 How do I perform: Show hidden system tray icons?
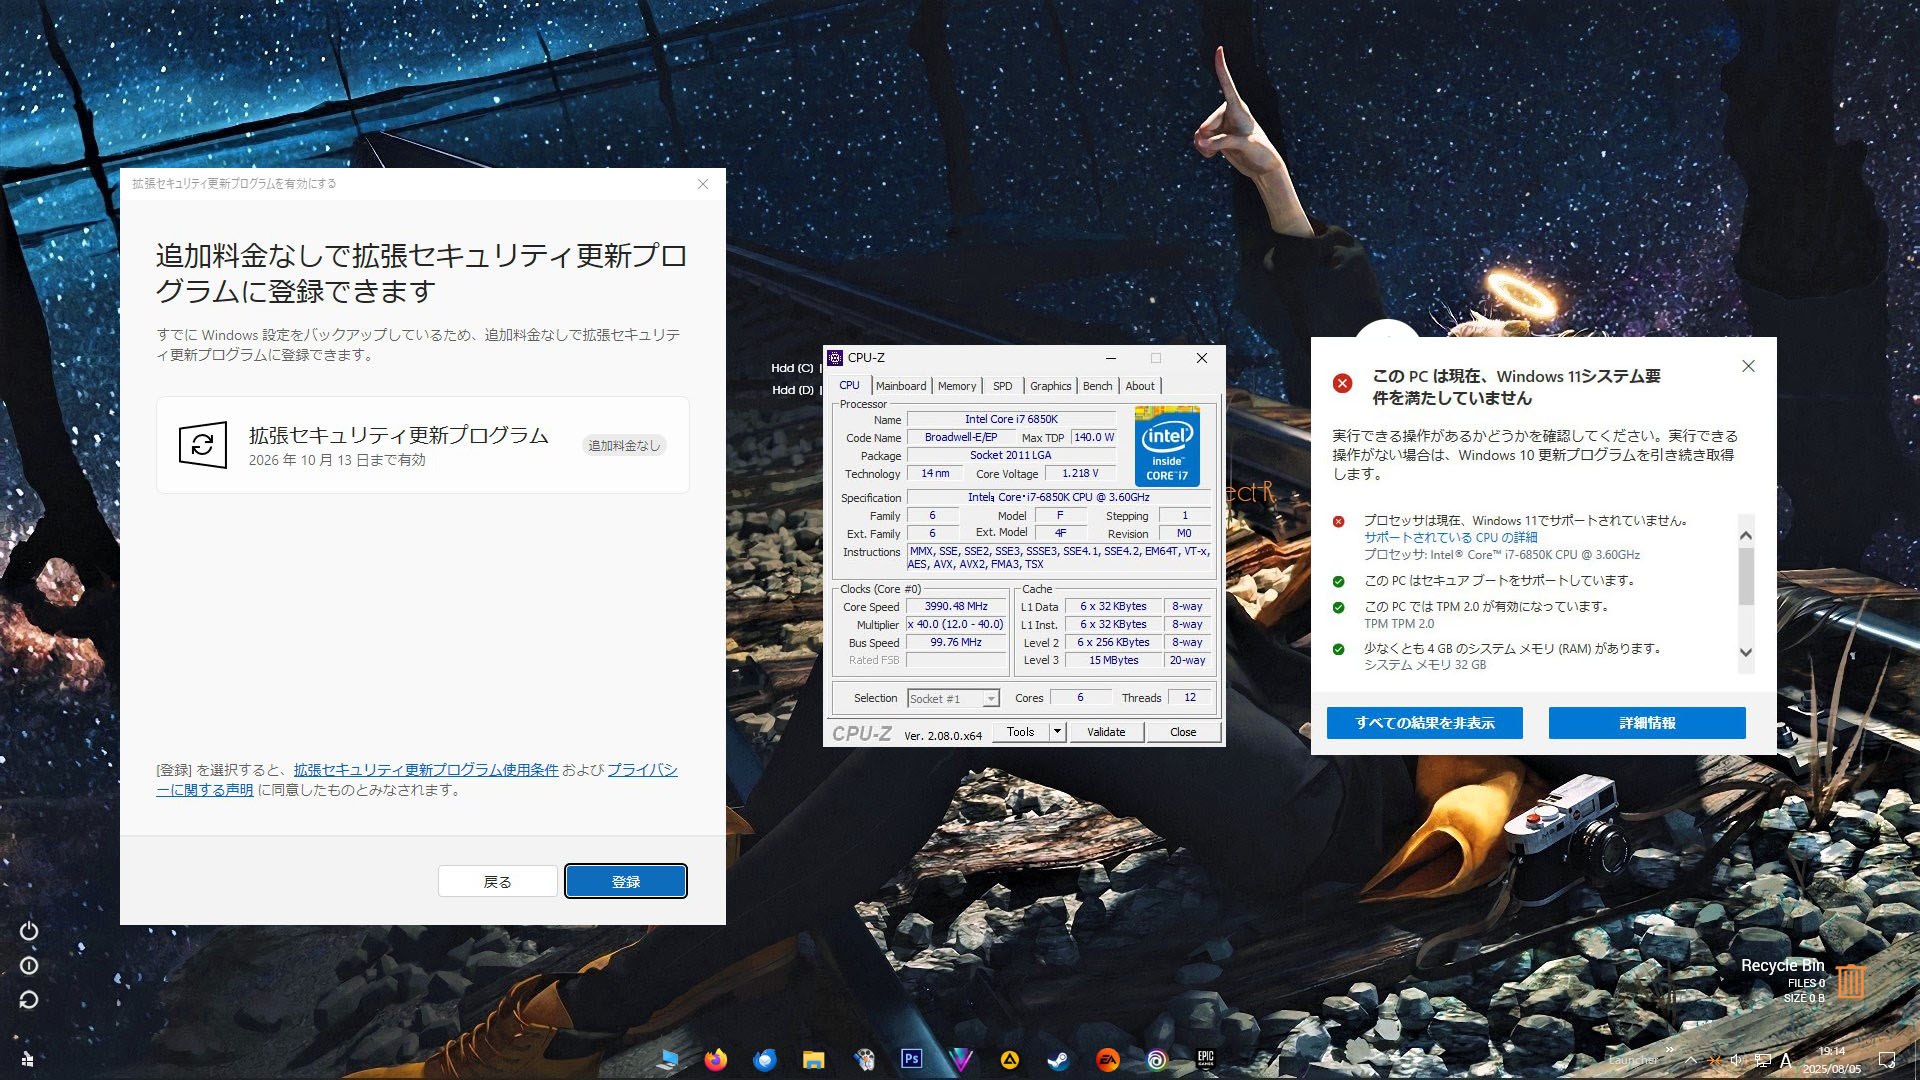[1690, 1060]
